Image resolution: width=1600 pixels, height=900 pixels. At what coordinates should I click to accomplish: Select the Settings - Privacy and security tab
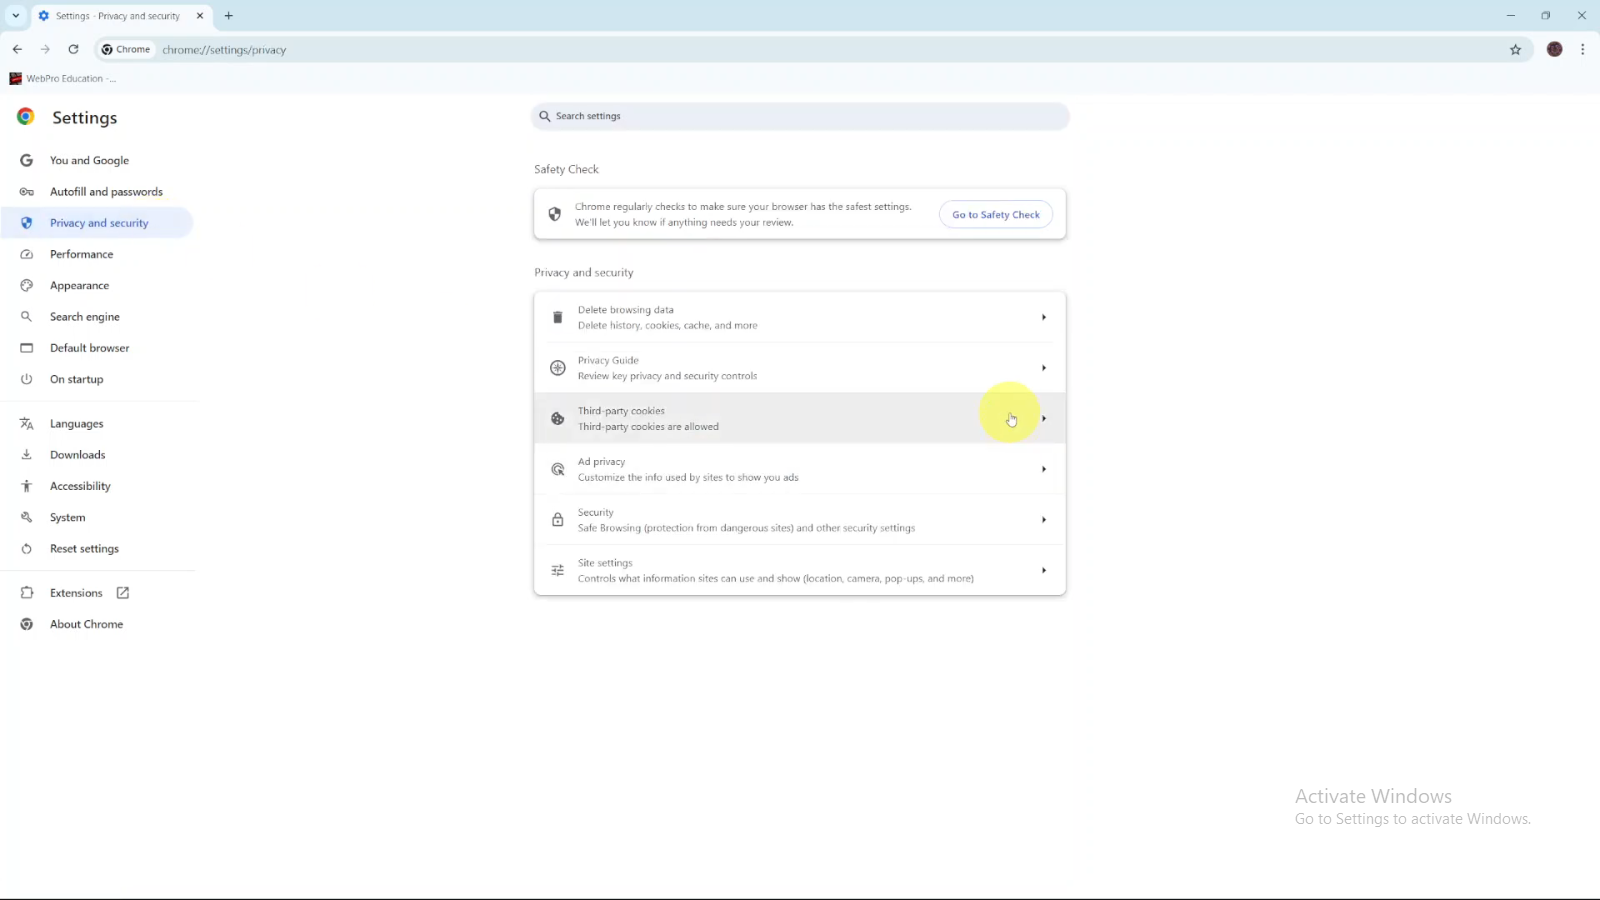(x=120, y=16)
